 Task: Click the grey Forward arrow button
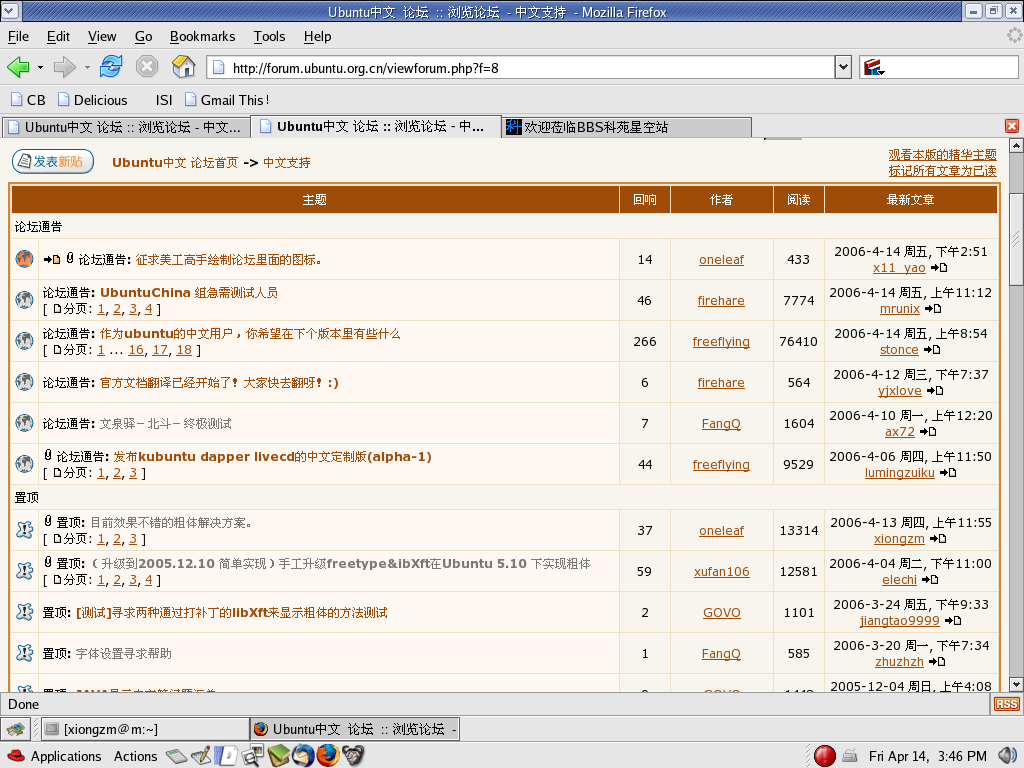click(65, 67)
